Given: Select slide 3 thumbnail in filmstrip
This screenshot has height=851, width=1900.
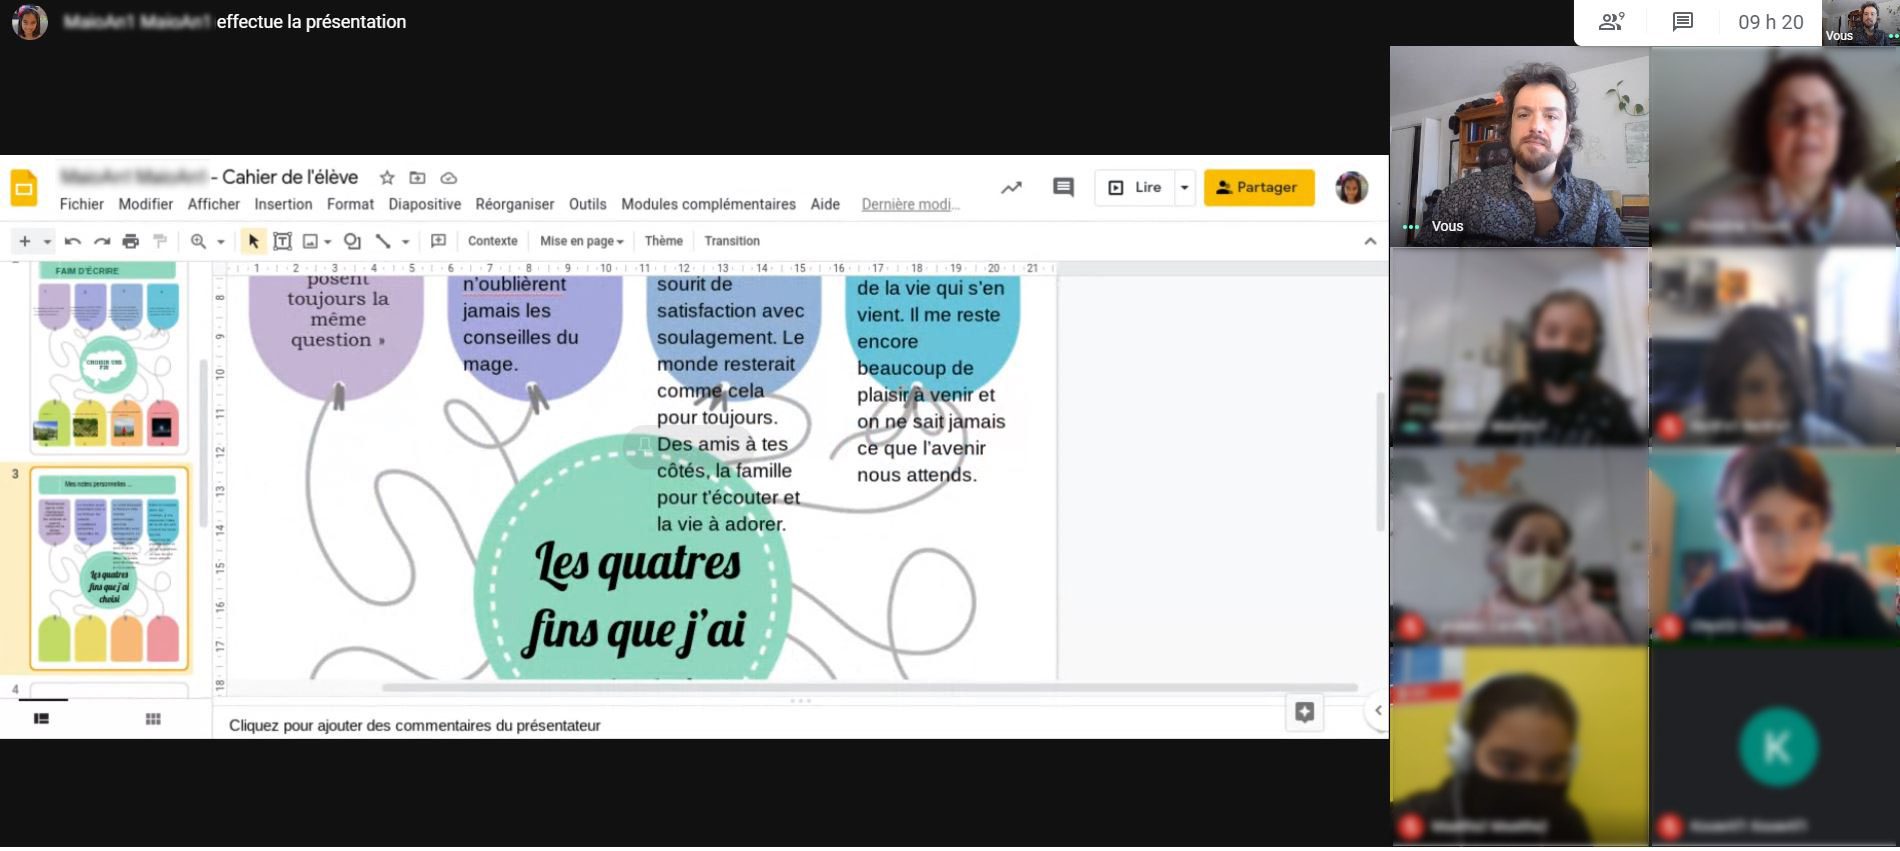Looking at the screenshot, I should click(x=109, y=568).
